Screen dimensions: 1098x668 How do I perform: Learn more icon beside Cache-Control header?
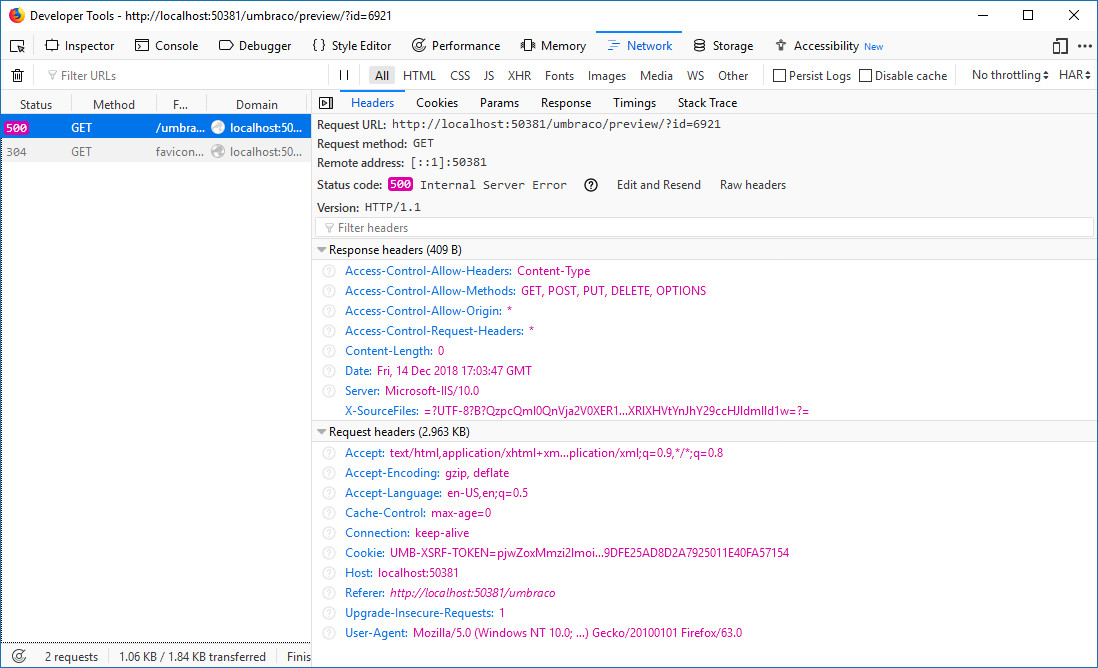(328, 513)
